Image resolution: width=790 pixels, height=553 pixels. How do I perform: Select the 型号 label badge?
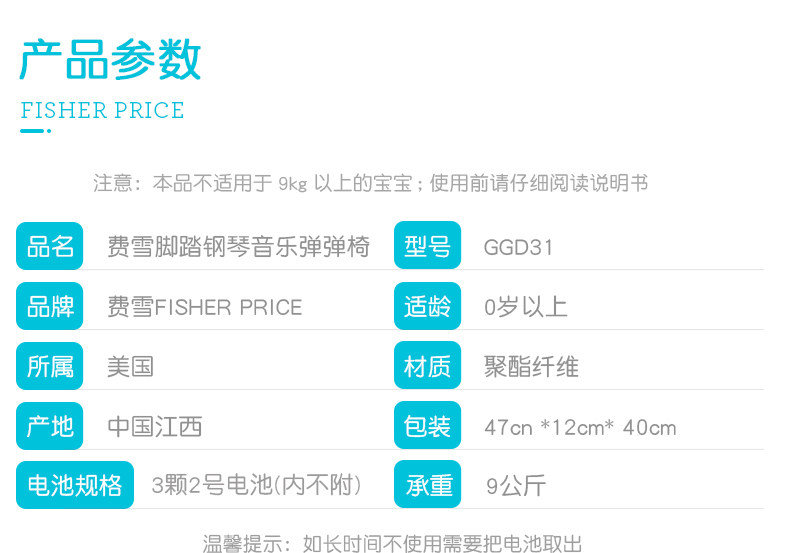point(427,246)
